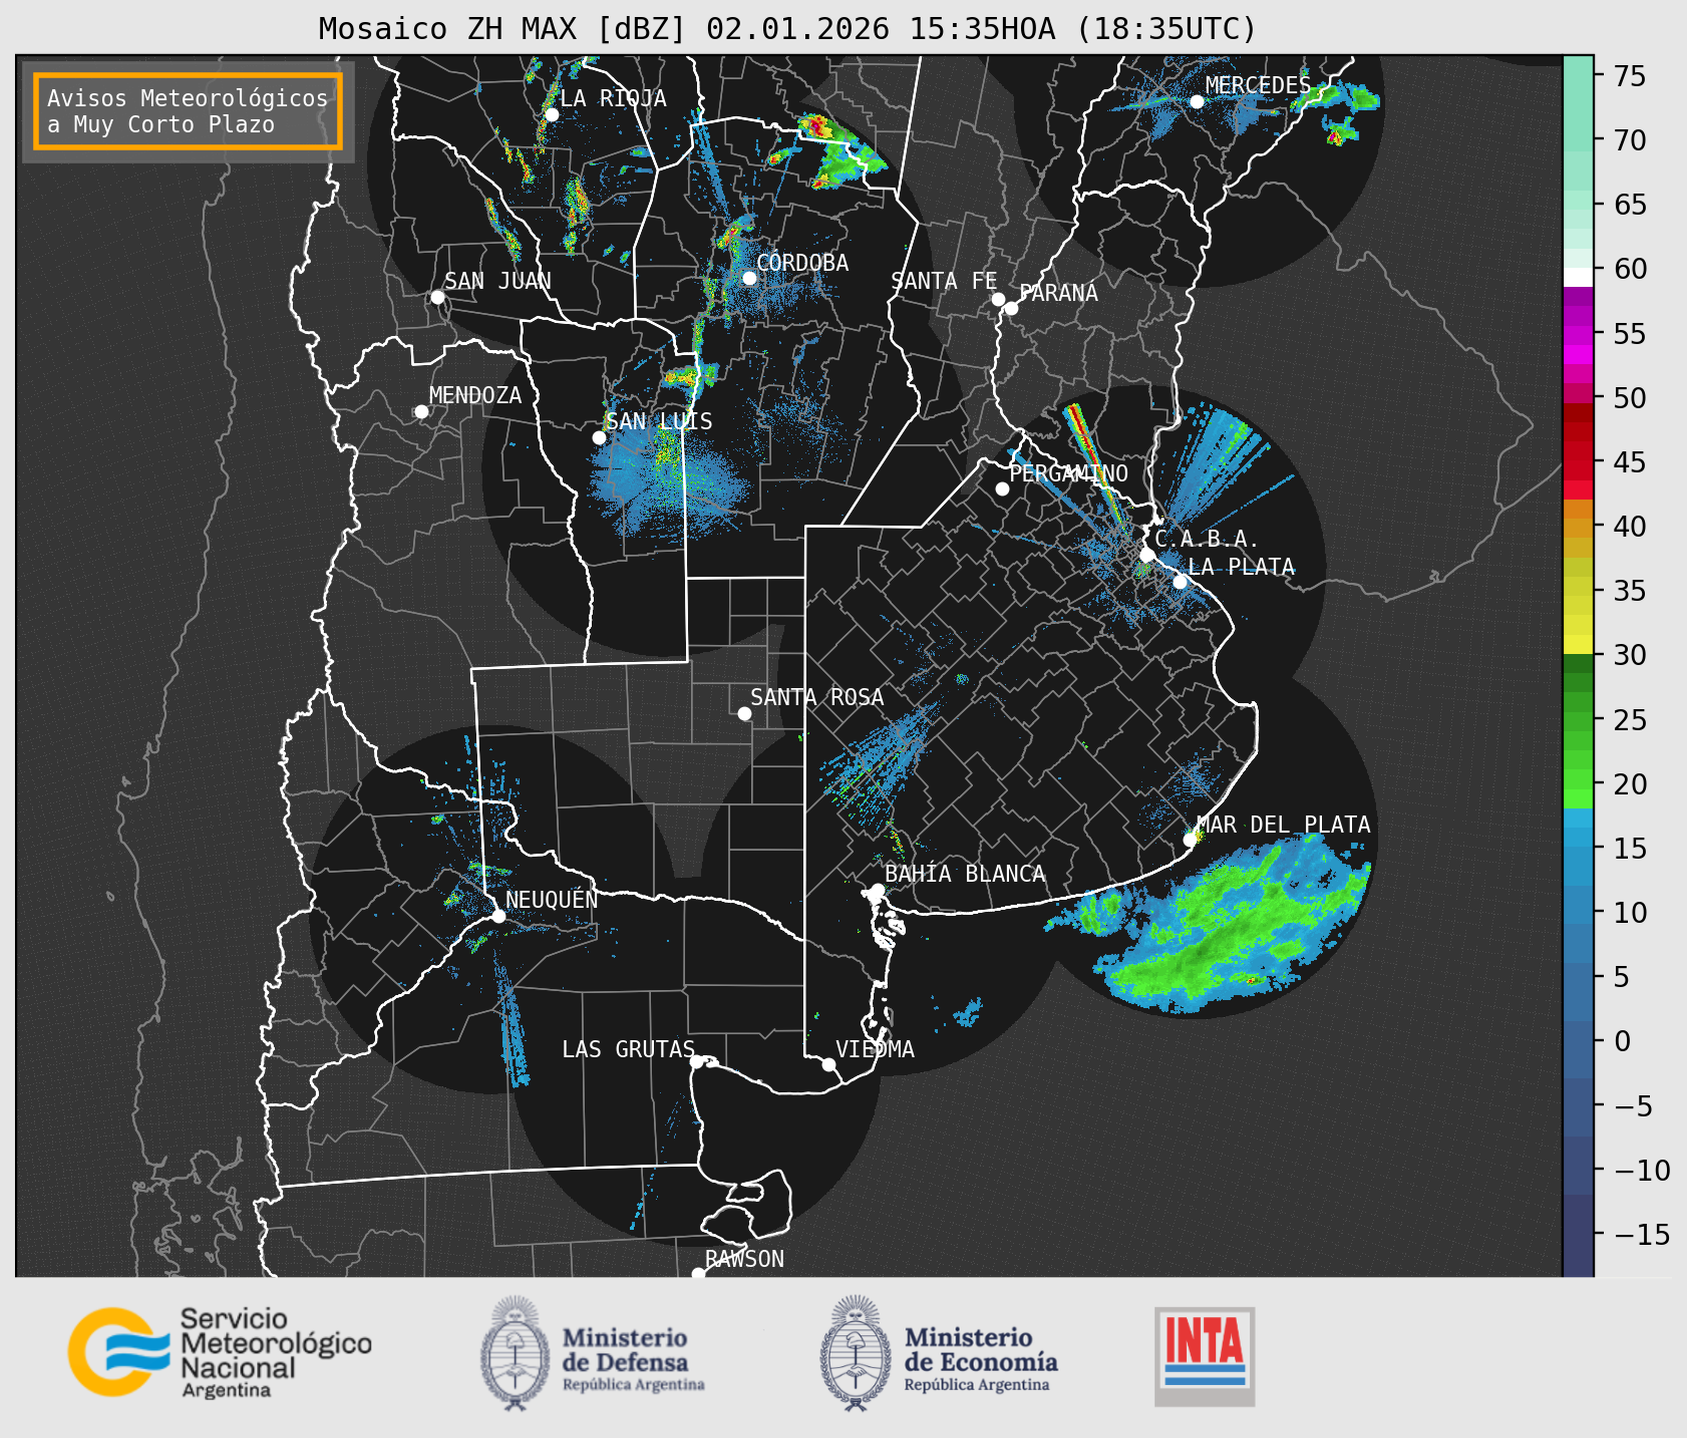Viewport: 1687px width, 1438px height.
Task: Click the 0 dBZ label on color scale
Action: pos(1622,1041)
